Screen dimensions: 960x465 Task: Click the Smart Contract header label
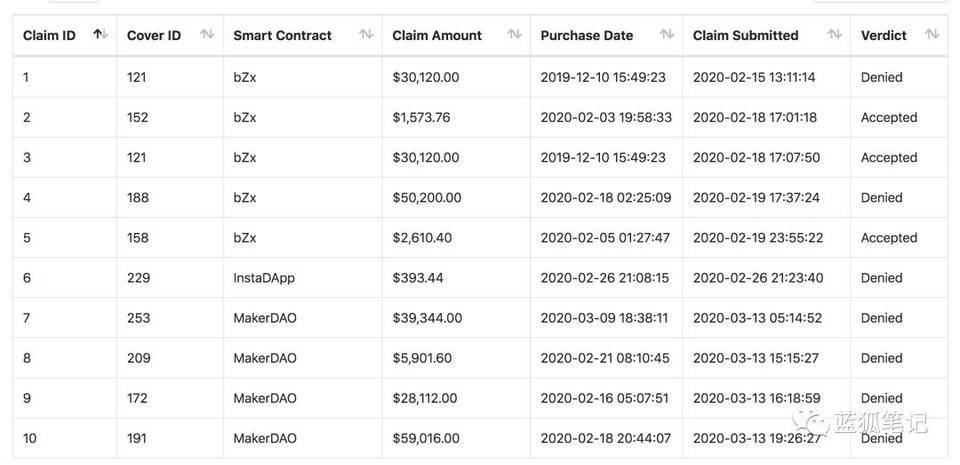click(282, 35)
